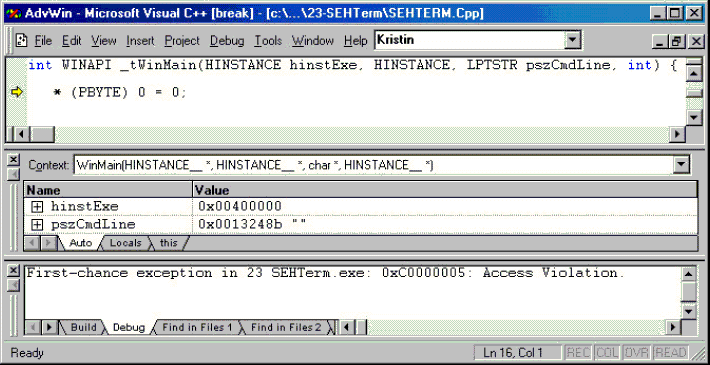Open the Kristin combo box dropdown arrow
This screenshot has width=710, height=365.
[x=573, y=40]
